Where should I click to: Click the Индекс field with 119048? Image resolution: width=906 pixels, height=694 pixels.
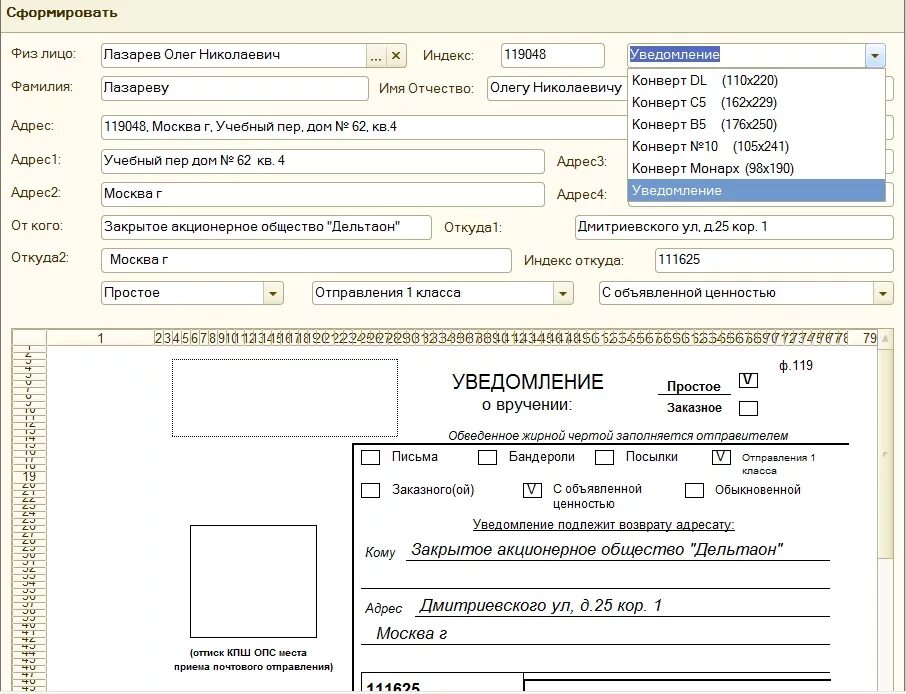(x=552, y=55)
